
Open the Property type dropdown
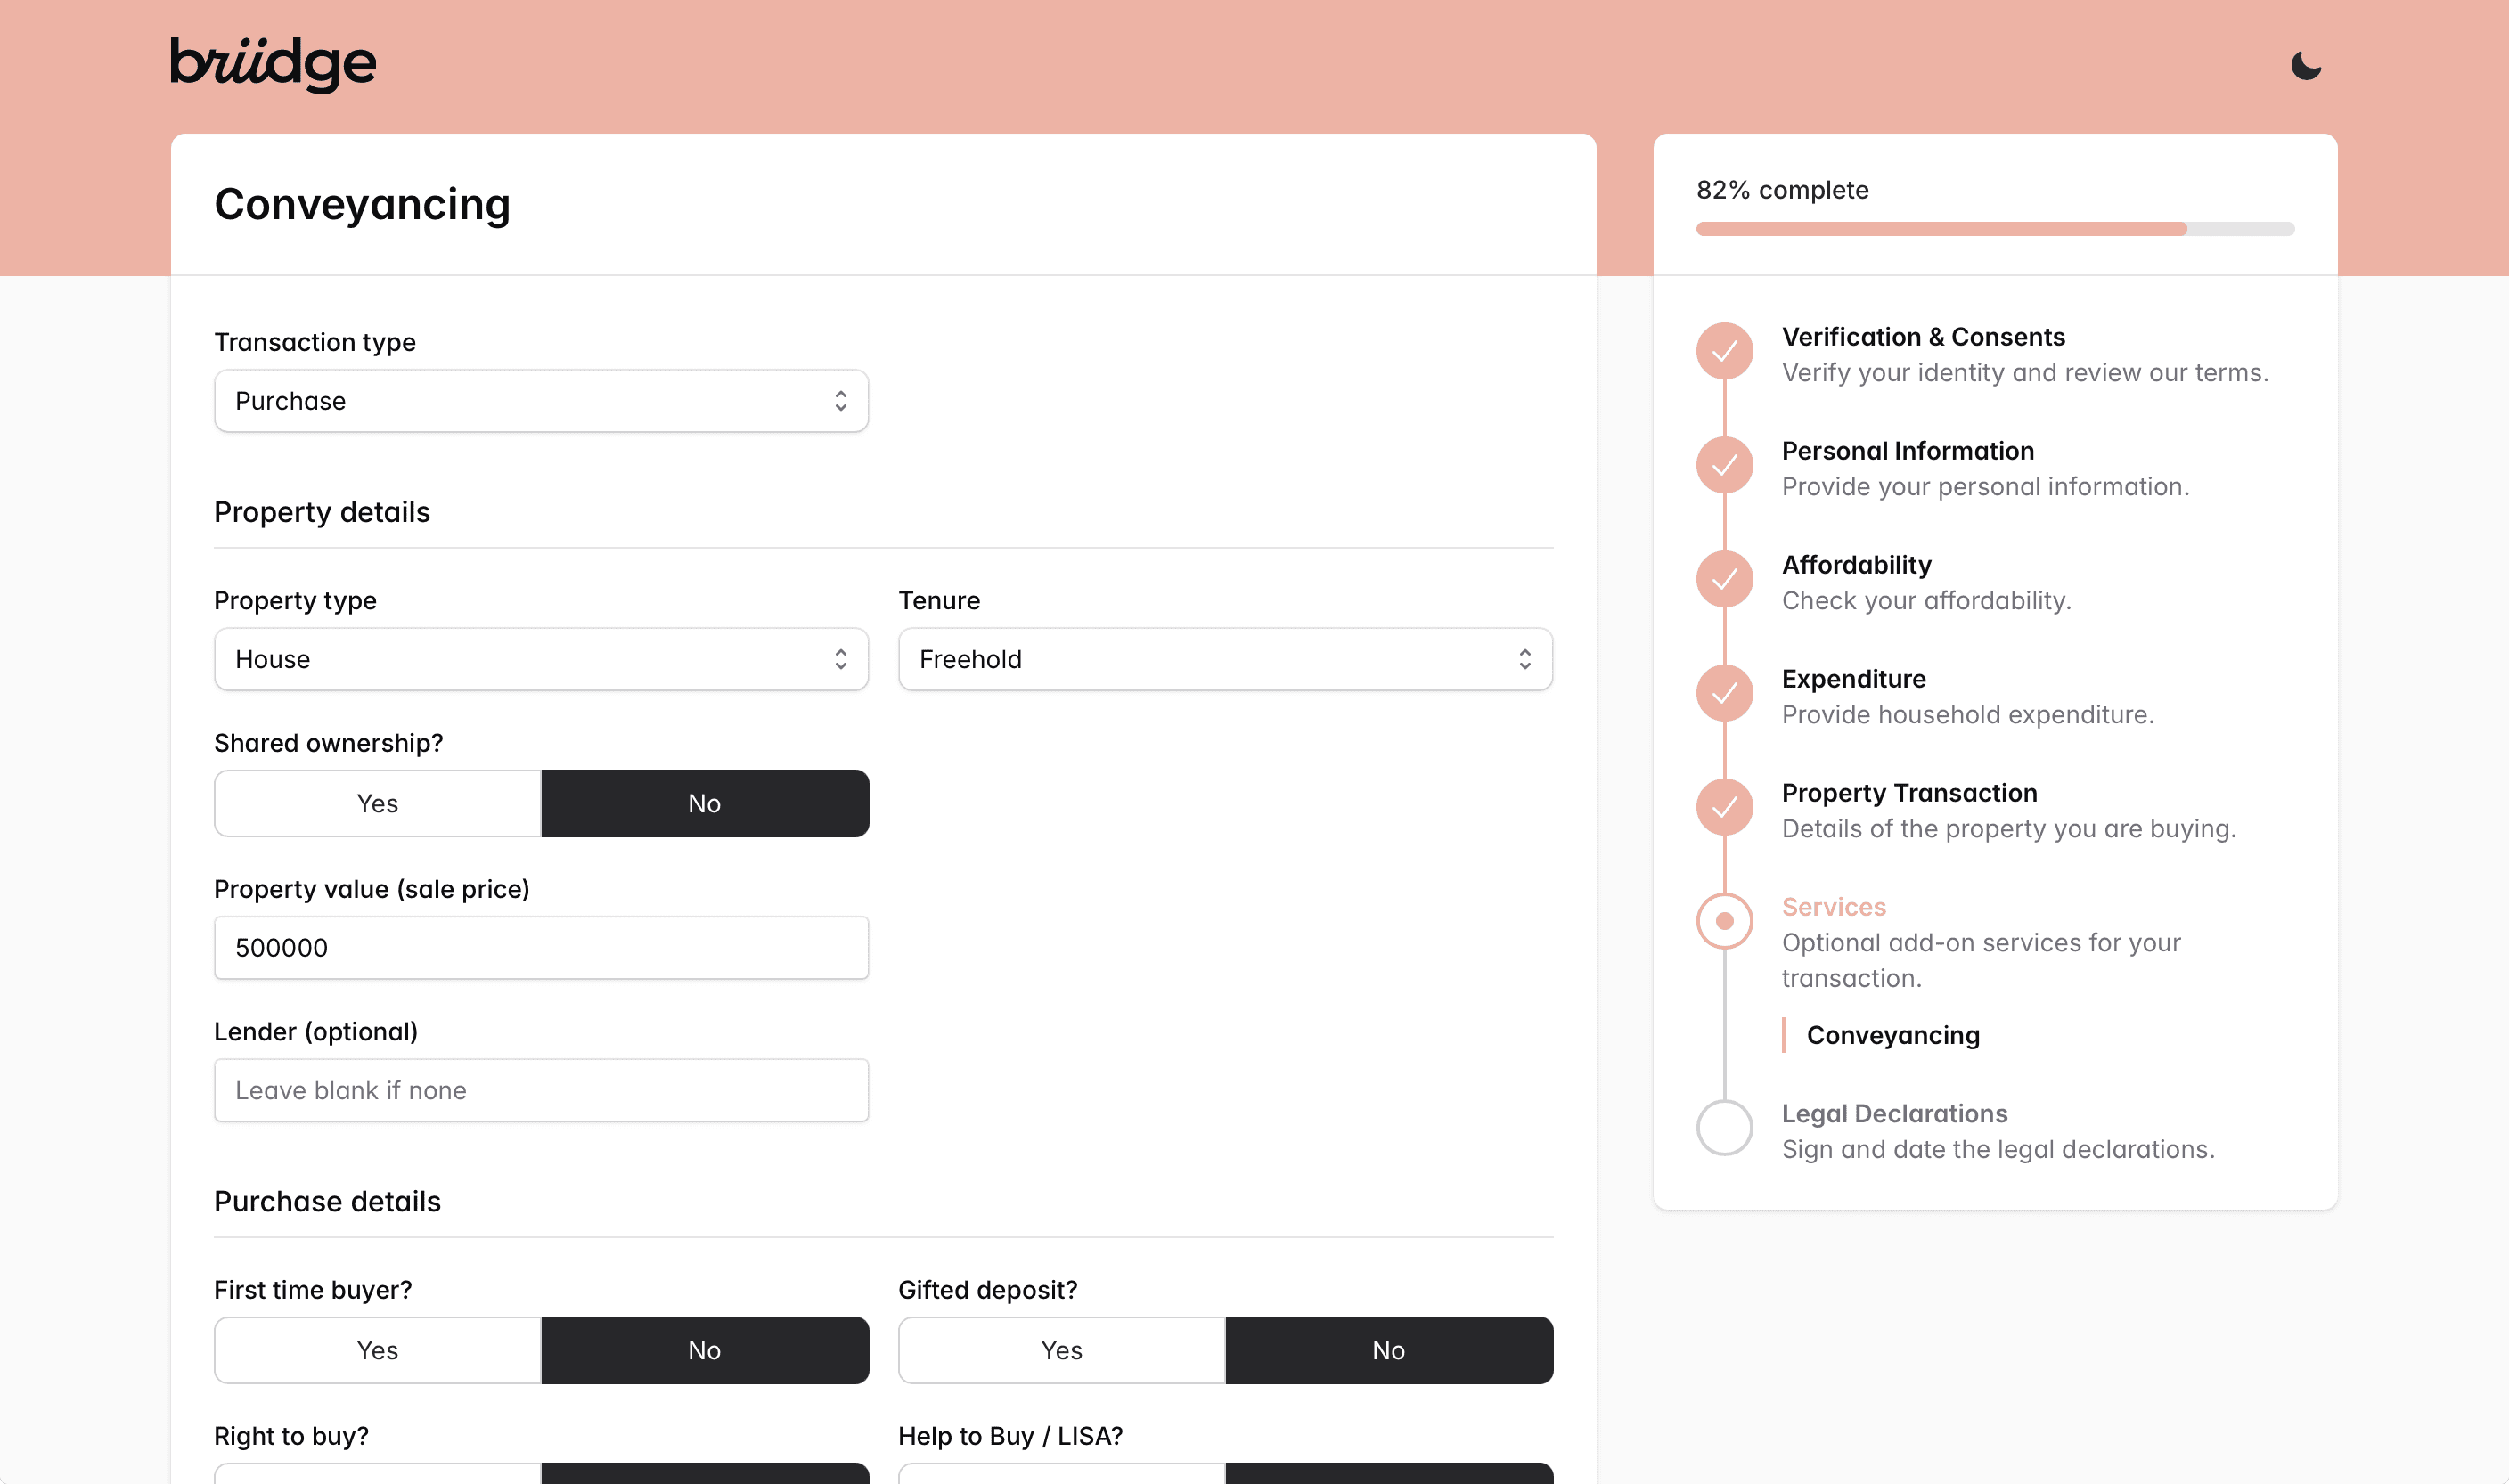point(541,659)
